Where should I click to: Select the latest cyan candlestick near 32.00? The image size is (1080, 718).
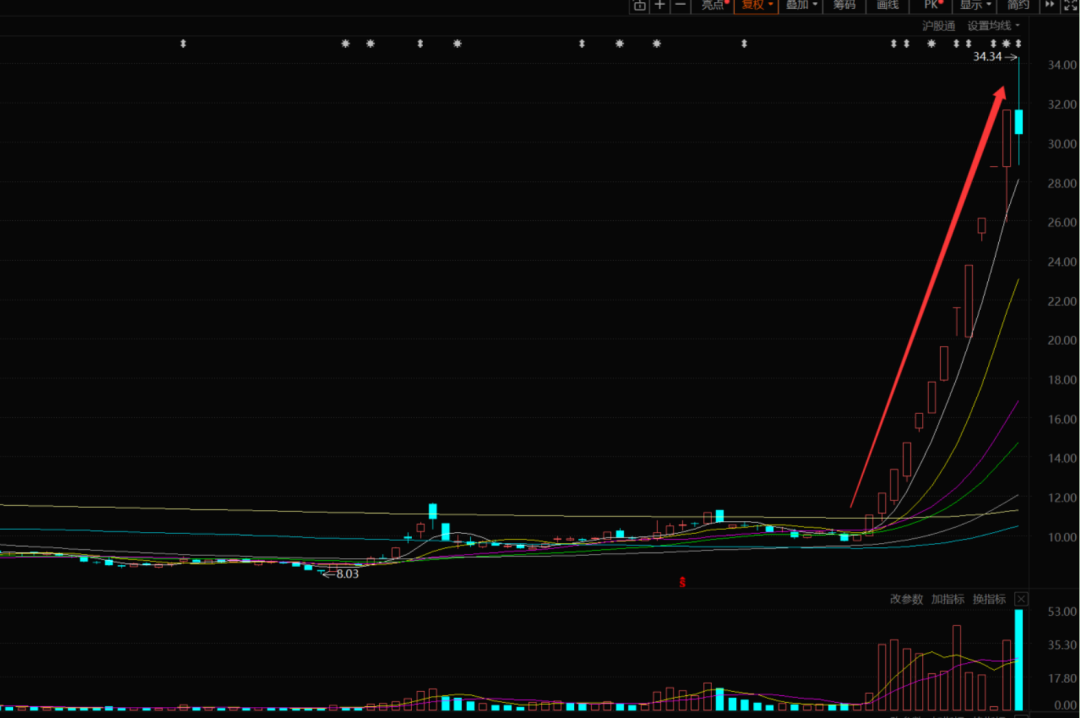point(1019,121)
